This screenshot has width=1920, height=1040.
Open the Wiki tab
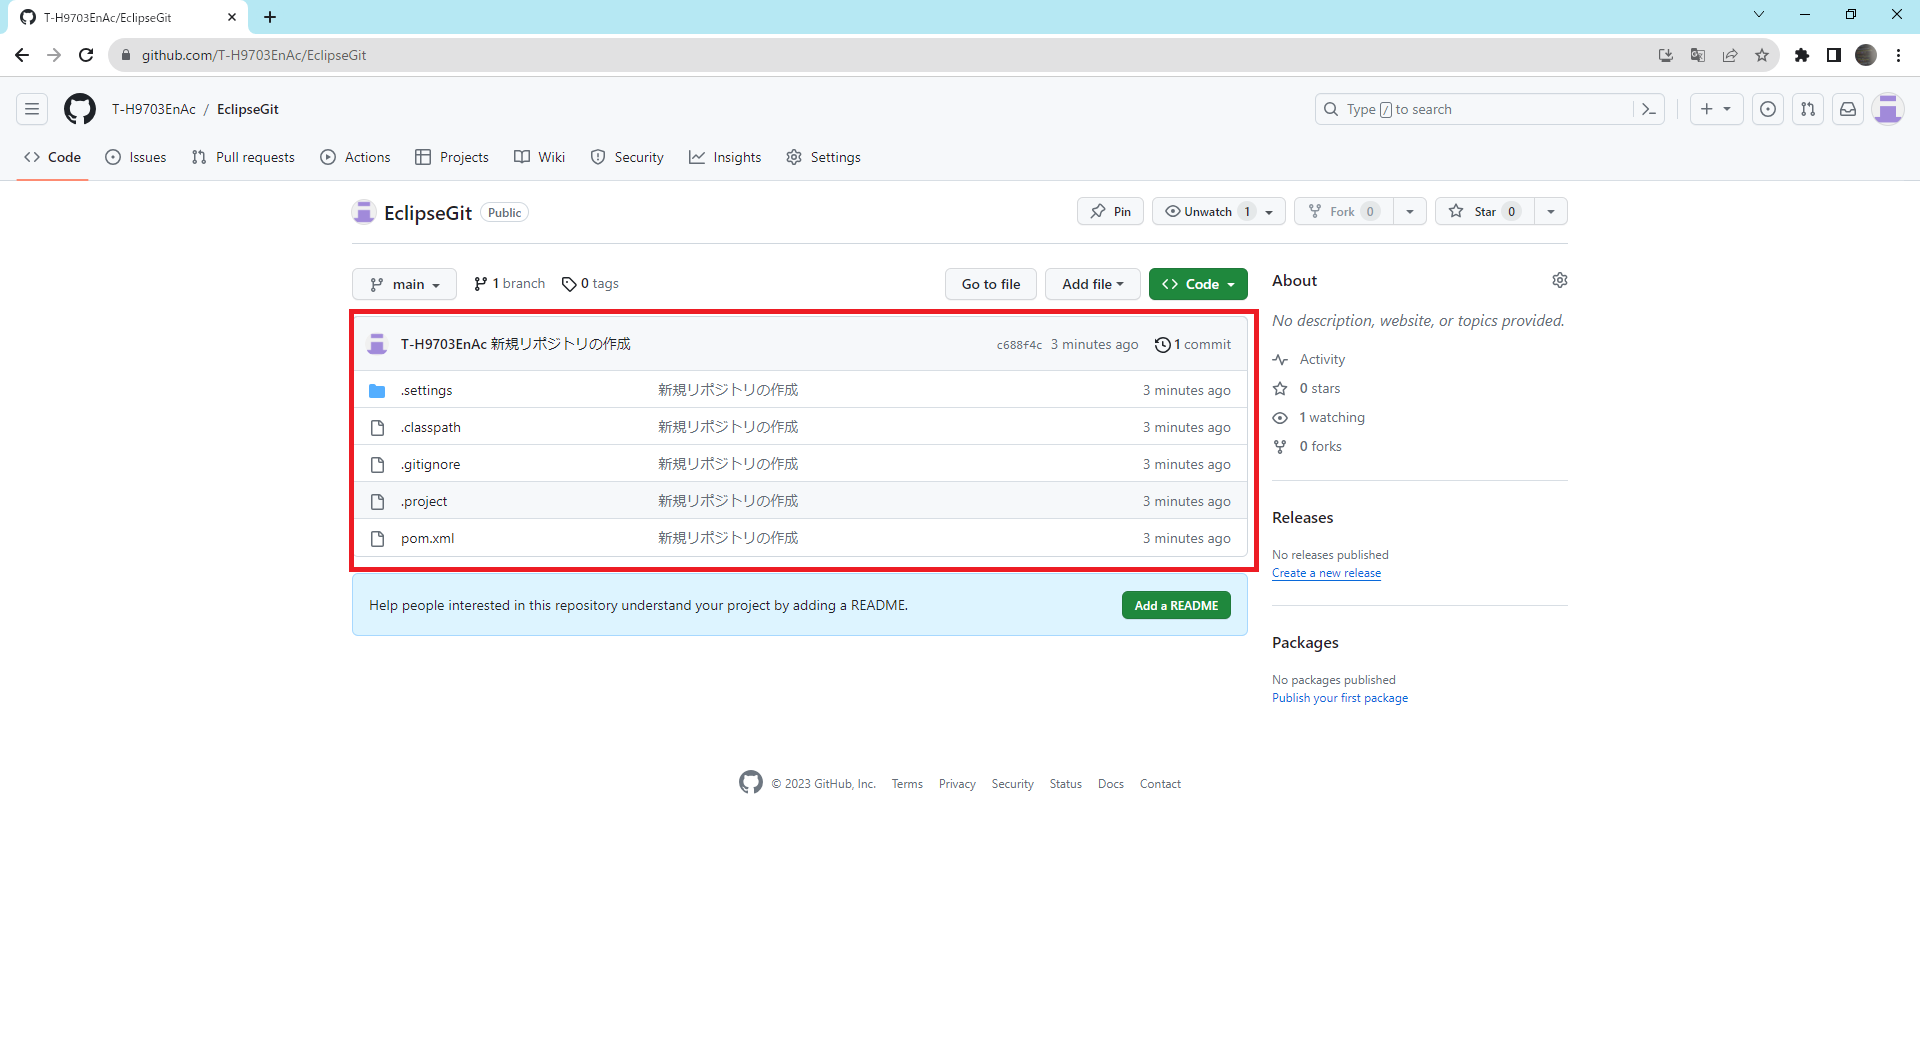click(x=540, y=157)
